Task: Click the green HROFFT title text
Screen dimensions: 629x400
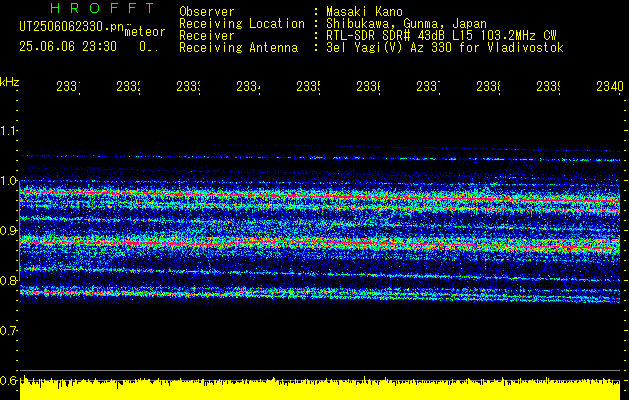Action: (x=103, y=8)
